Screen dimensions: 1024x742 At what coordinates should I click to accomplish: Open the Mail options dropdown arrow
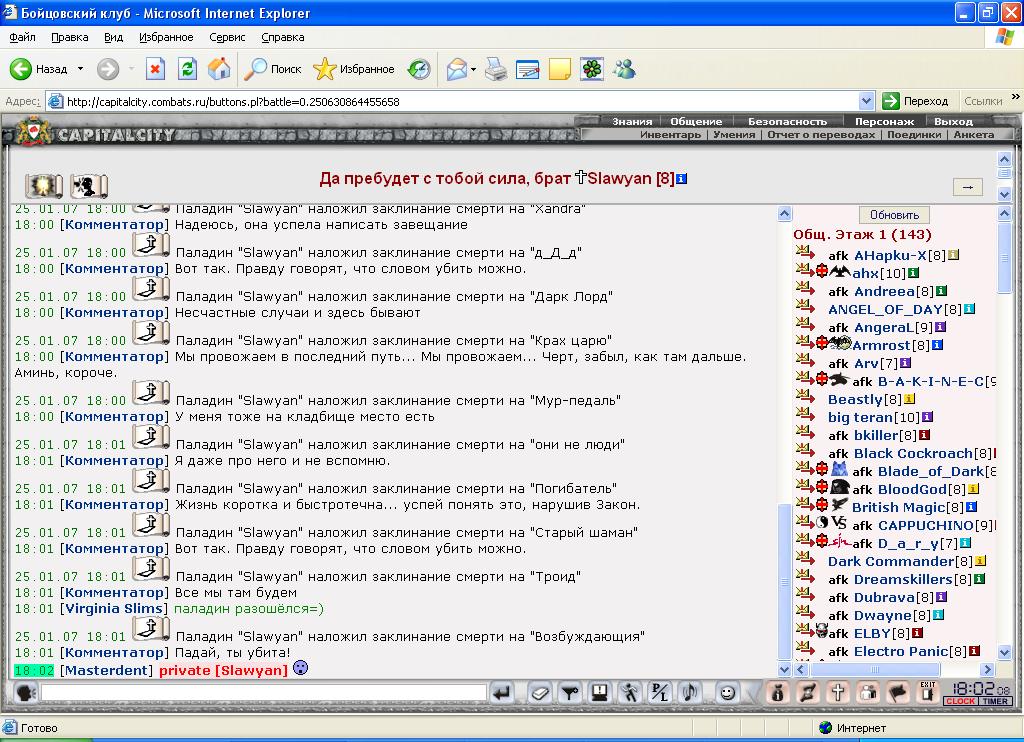pyautogui.click(x=473, y=69)
